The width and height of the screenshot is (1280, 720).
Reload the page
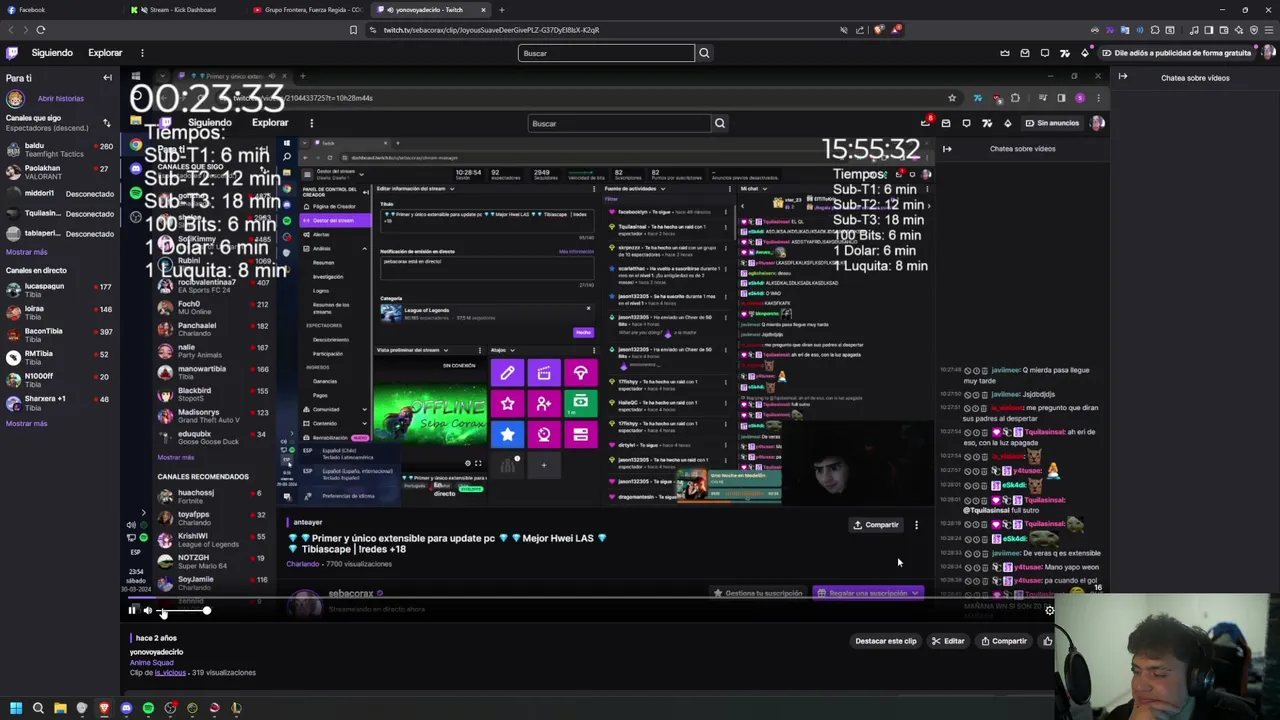(x=41, y=30)
